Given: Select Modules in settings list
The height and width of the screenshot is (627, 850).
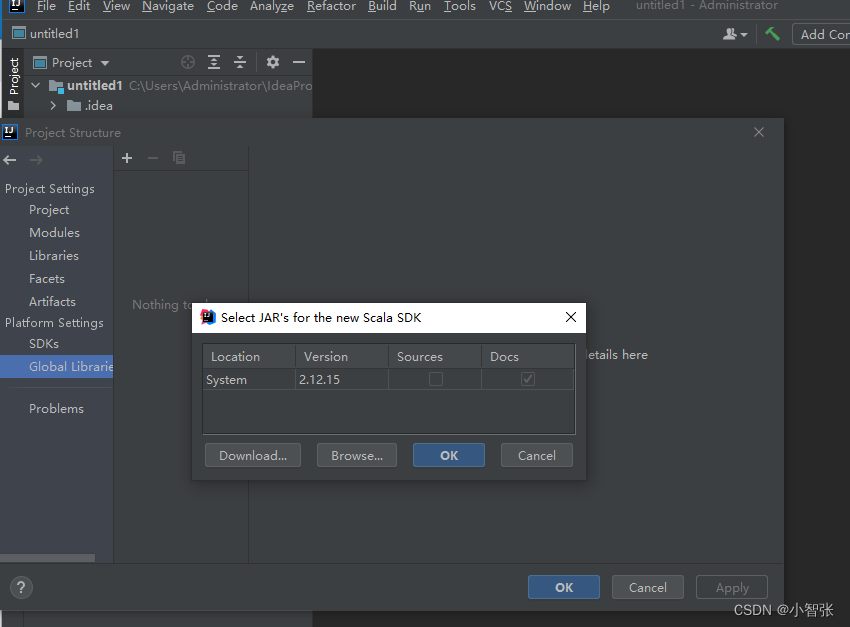Looking at the screenshot, I should (x=54, y=232).
